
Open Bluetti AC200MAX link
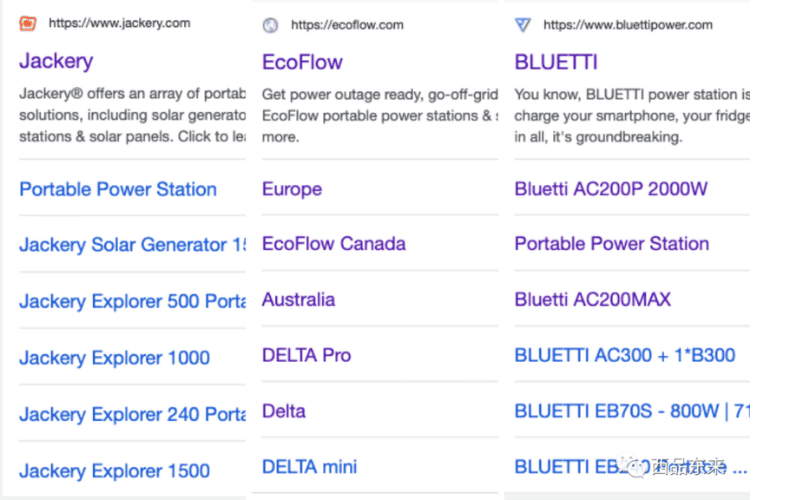(592, 299)
